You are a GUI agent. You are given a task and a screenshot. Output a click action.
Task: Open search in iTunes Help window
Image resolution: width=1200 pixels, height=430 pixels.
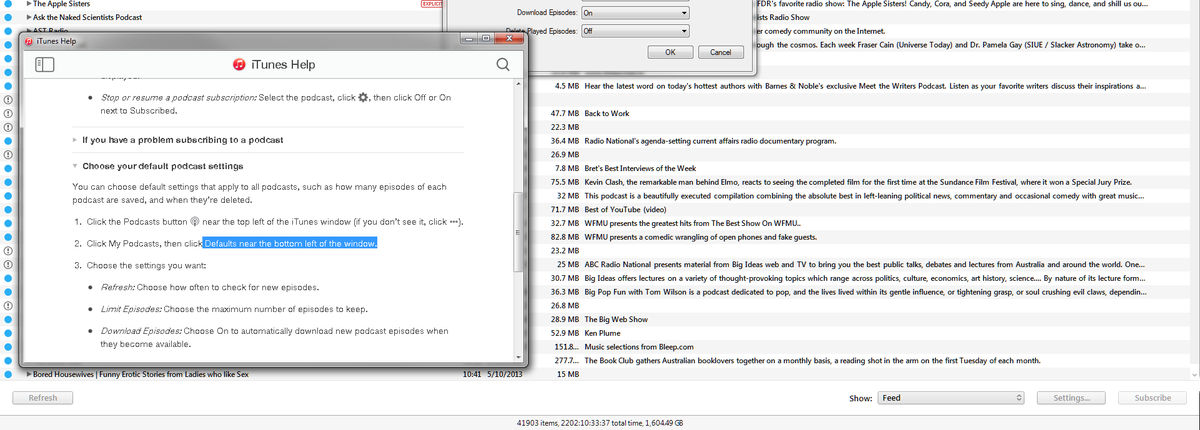tap(503, 64)
